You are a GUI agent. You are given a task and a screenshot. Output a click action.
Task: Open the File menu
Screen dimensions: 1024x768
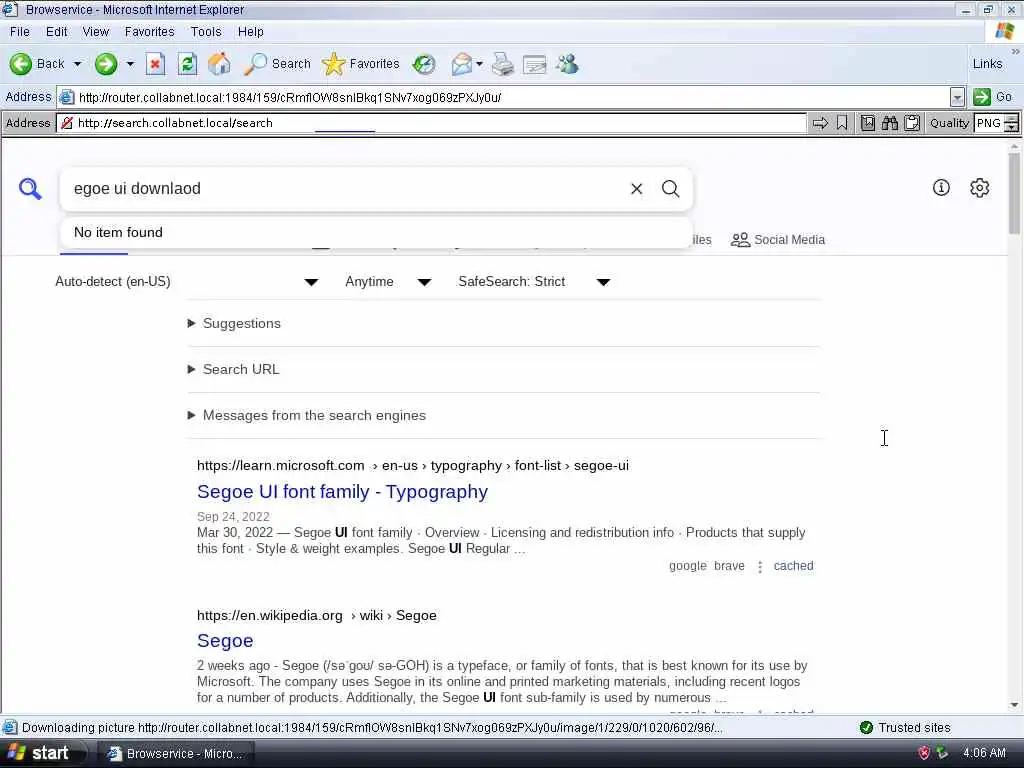(20, 31)
